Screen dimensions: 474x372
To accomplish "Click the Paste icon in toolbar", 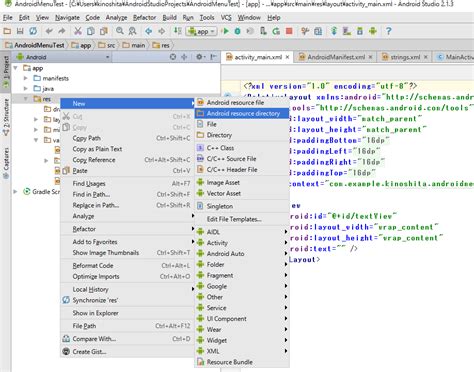I will [x=104, y=31].
